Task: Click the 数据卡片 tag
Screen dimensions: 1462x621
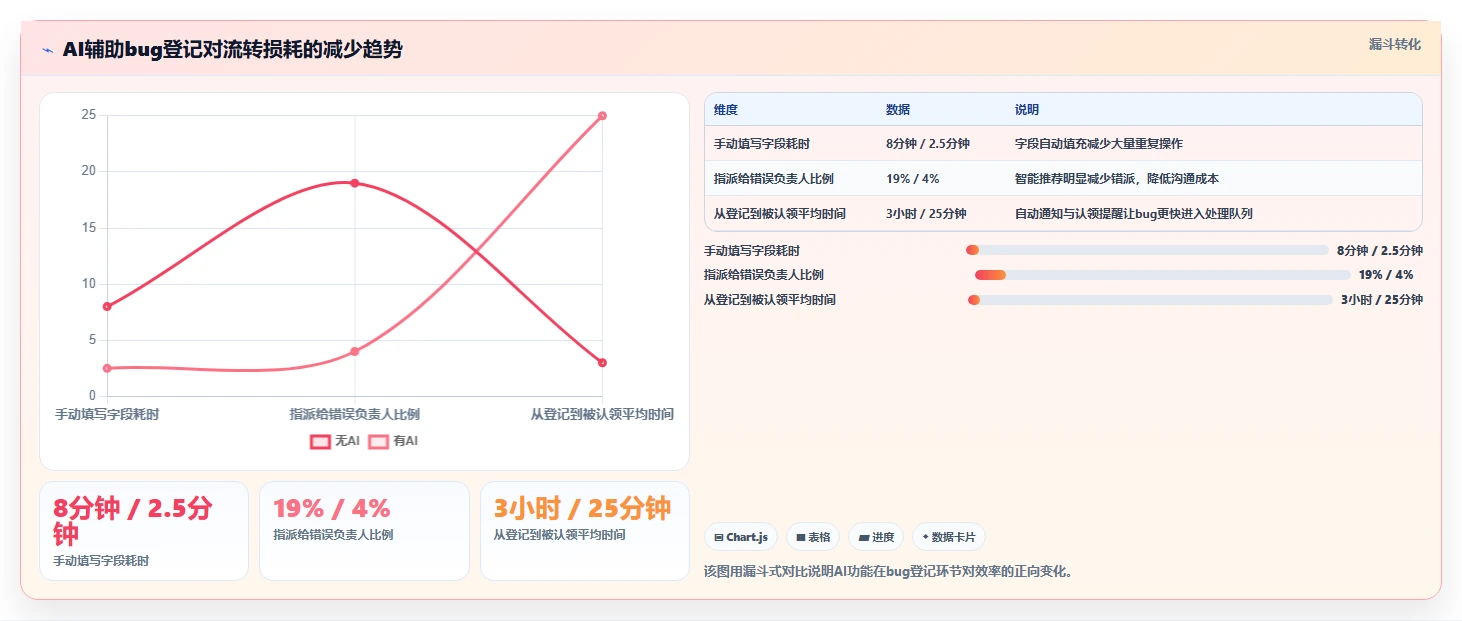Action: pos(949,537)
